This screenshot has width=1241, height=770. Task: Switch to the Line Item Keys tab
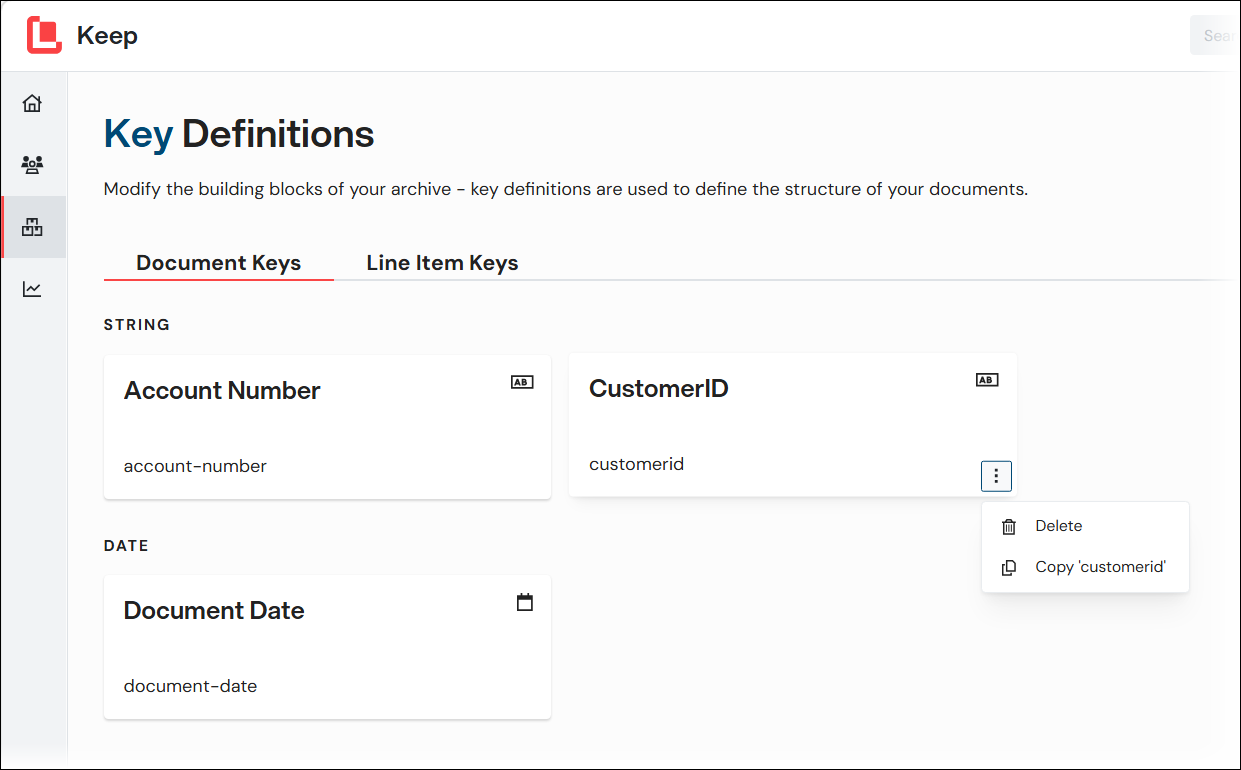(442, 263)
